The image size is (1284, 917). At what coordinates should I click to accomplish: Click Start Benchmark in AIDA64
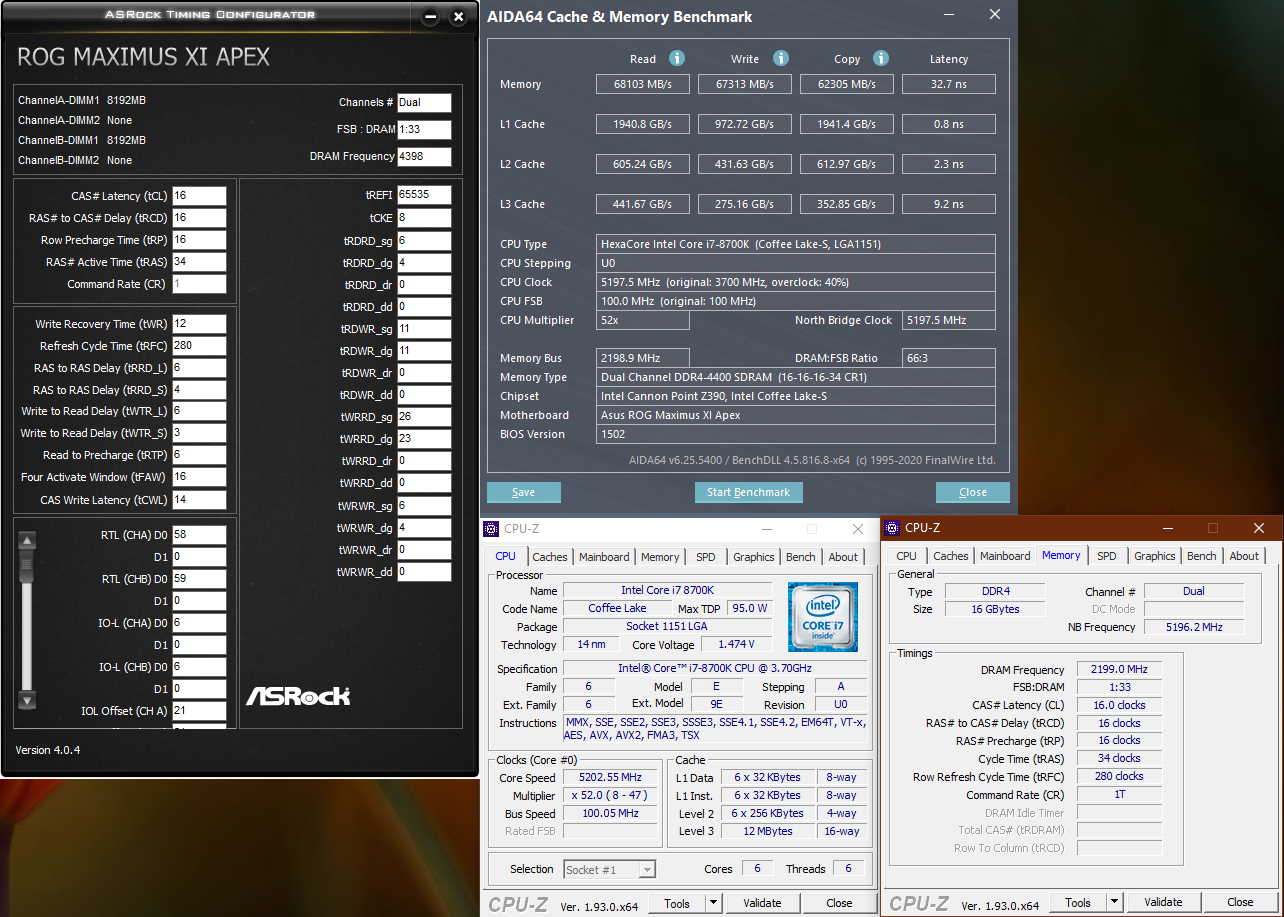[x=749, y=492]
